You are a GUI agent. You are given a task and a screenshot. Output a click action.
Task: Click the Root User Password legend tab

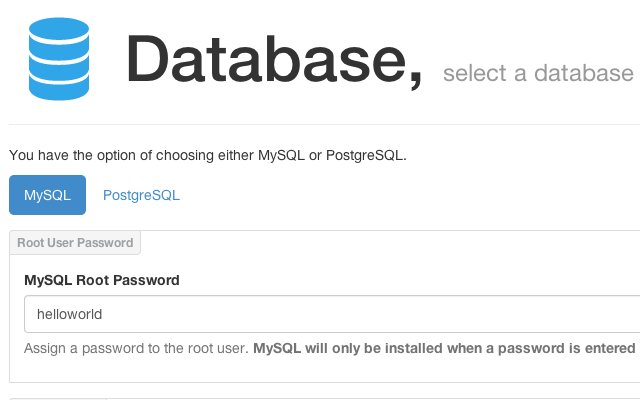75,242
